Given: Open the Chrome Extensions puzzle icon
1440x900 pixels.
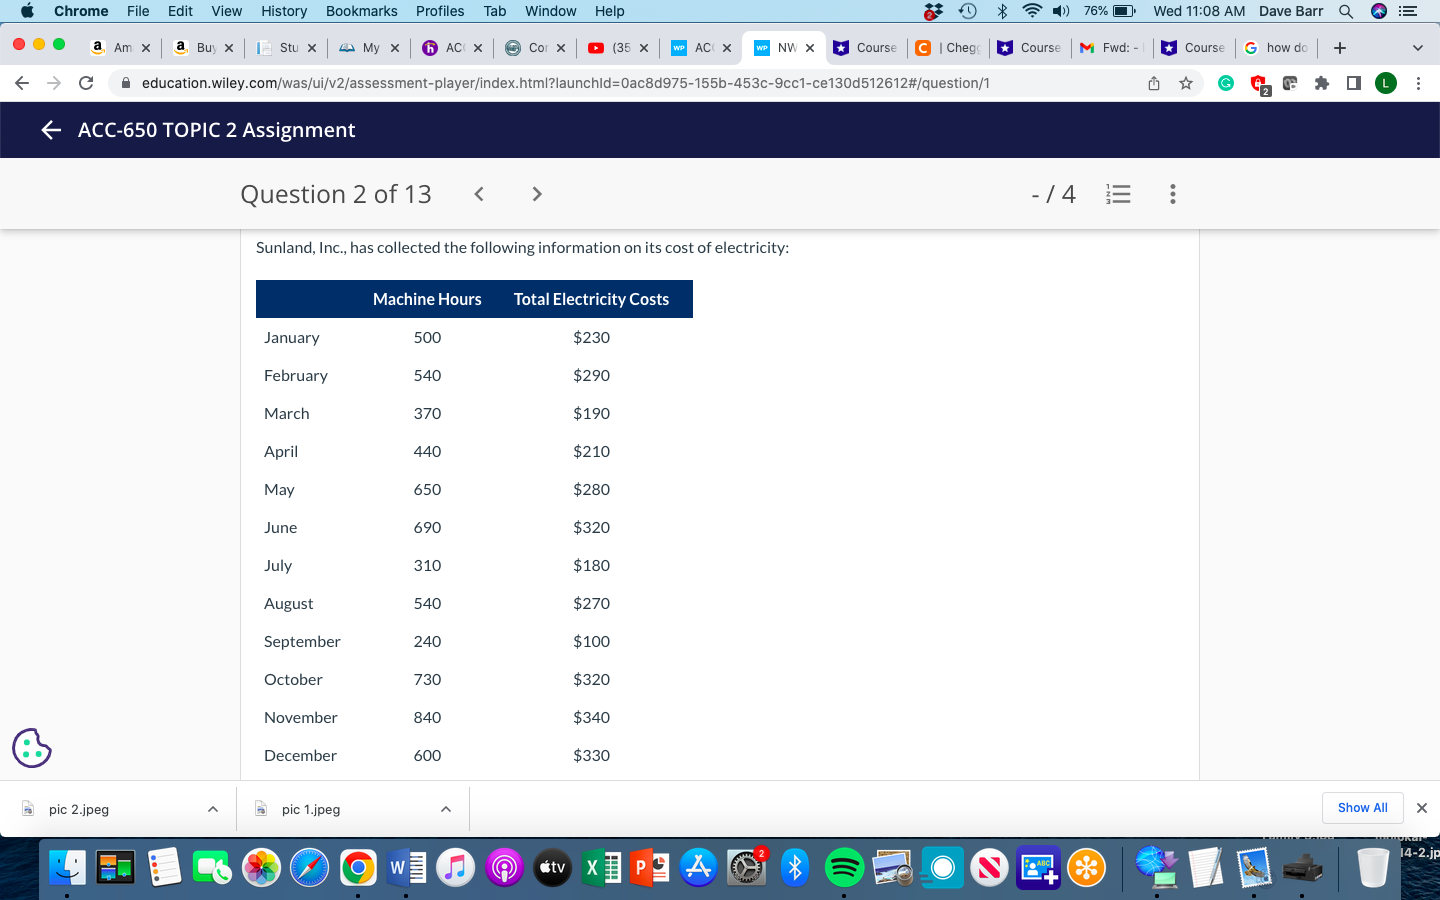Looking at the screenshot, I should (x=1322, y=83).
